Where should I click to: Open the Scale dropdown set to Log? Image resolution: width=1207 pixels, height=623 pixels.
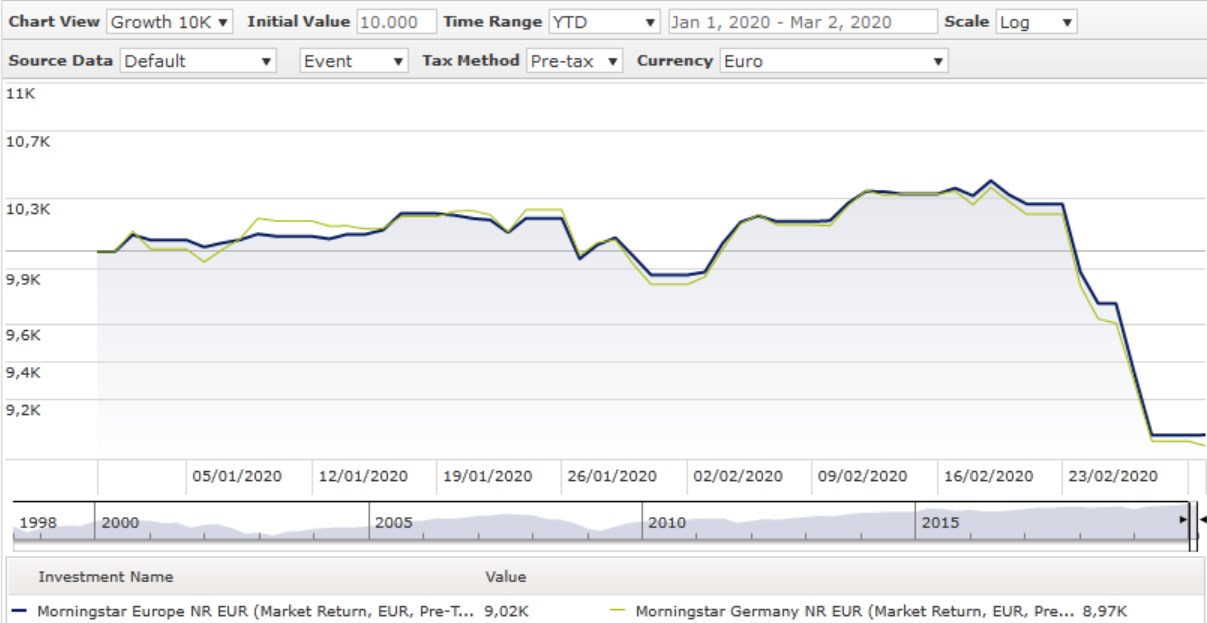(1036, 22)
